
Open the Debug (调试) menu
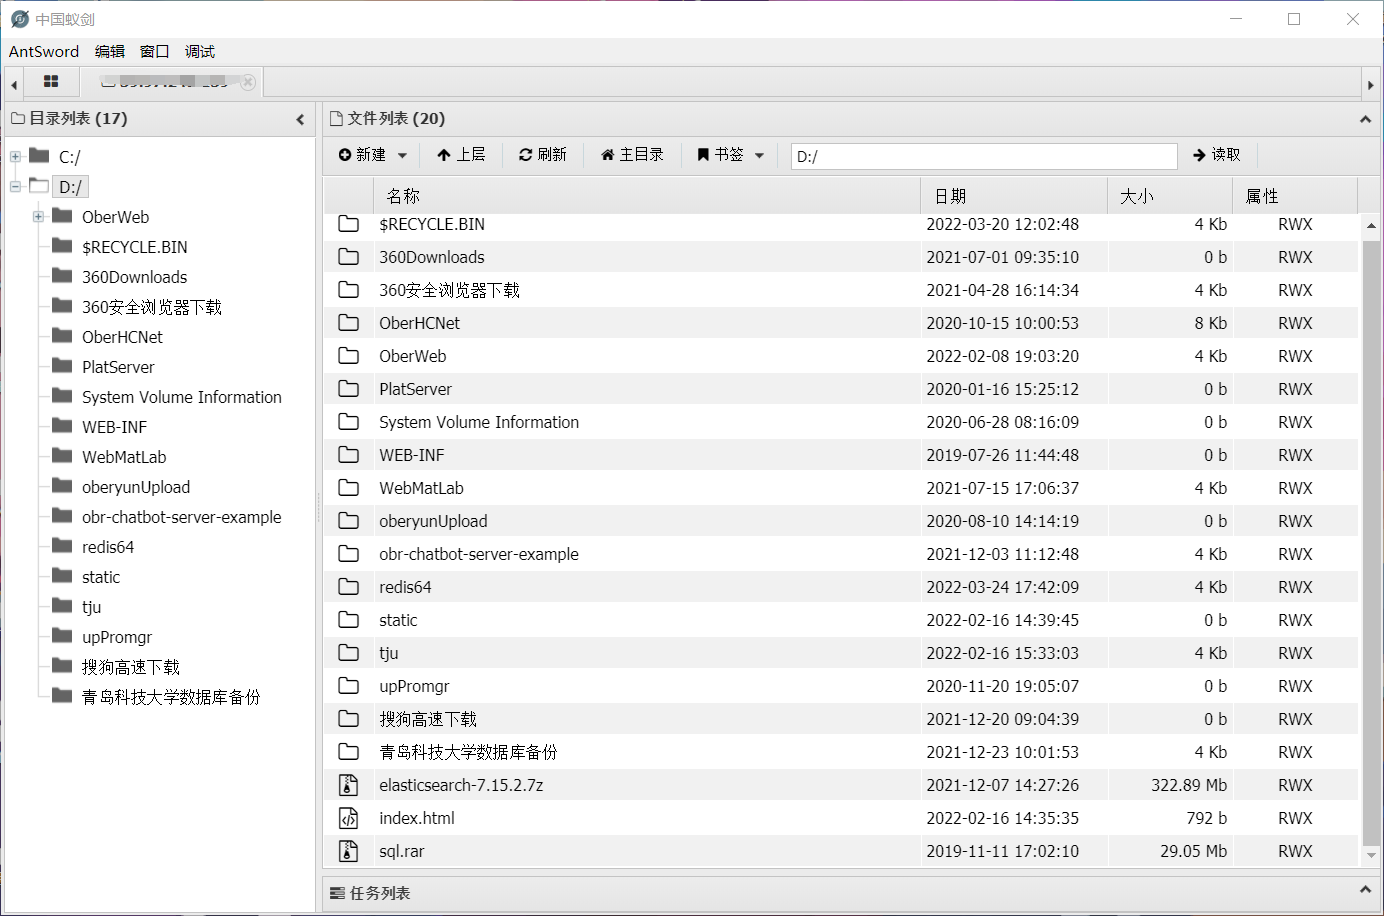pyautogui.click(x=200, y=52)
